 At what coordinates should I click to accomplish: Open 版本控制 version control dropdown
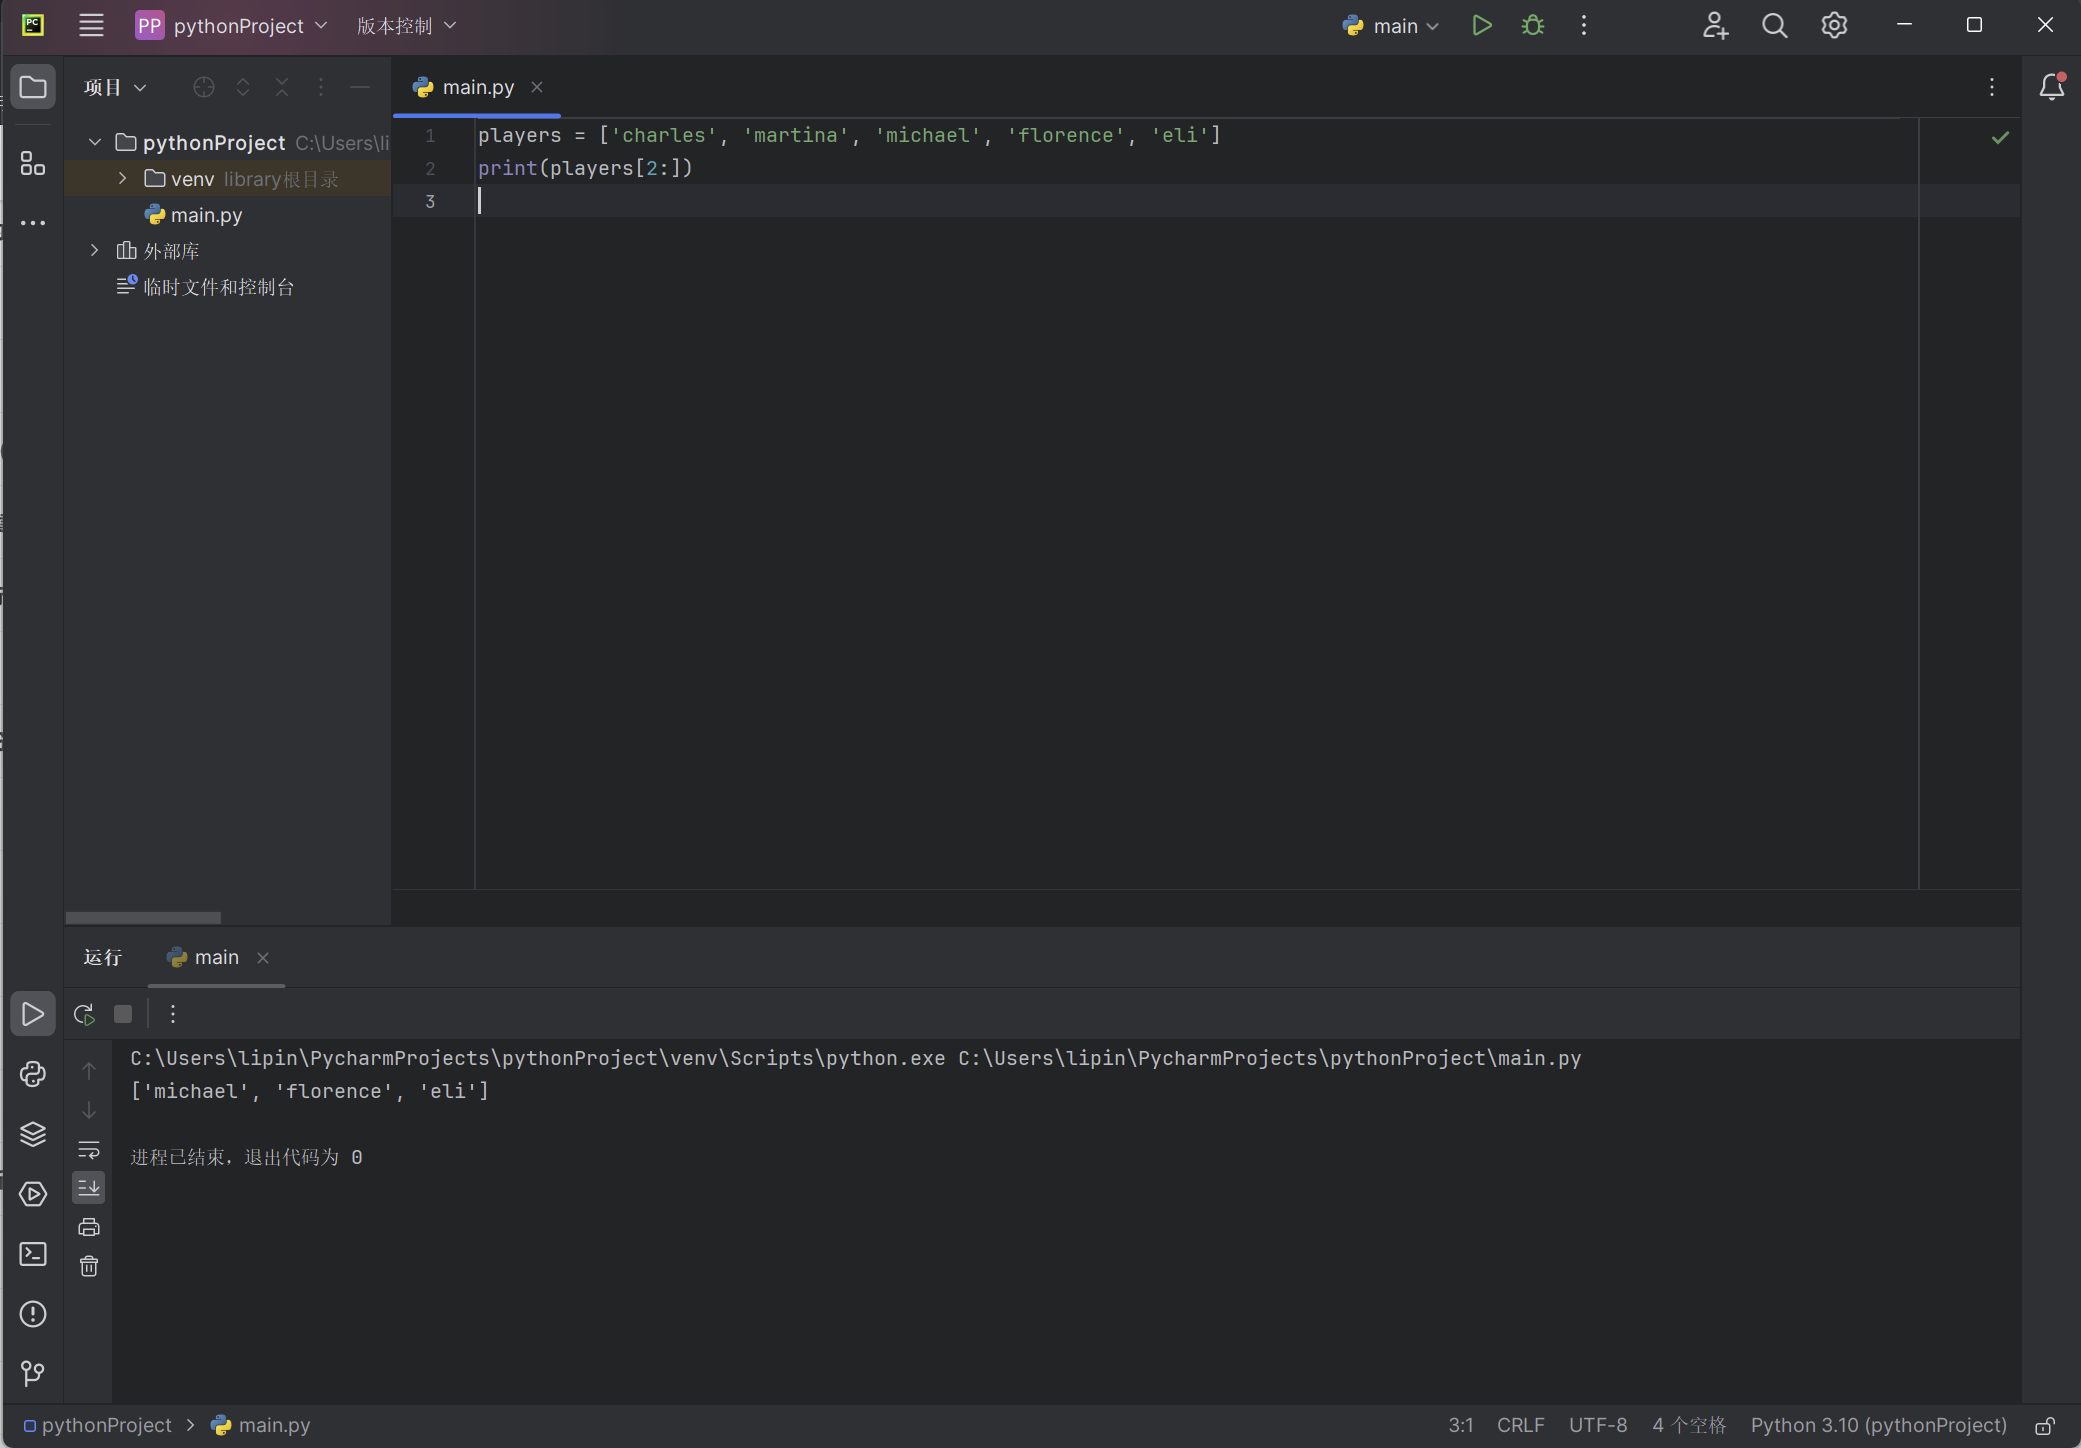(x=407, y=26)
